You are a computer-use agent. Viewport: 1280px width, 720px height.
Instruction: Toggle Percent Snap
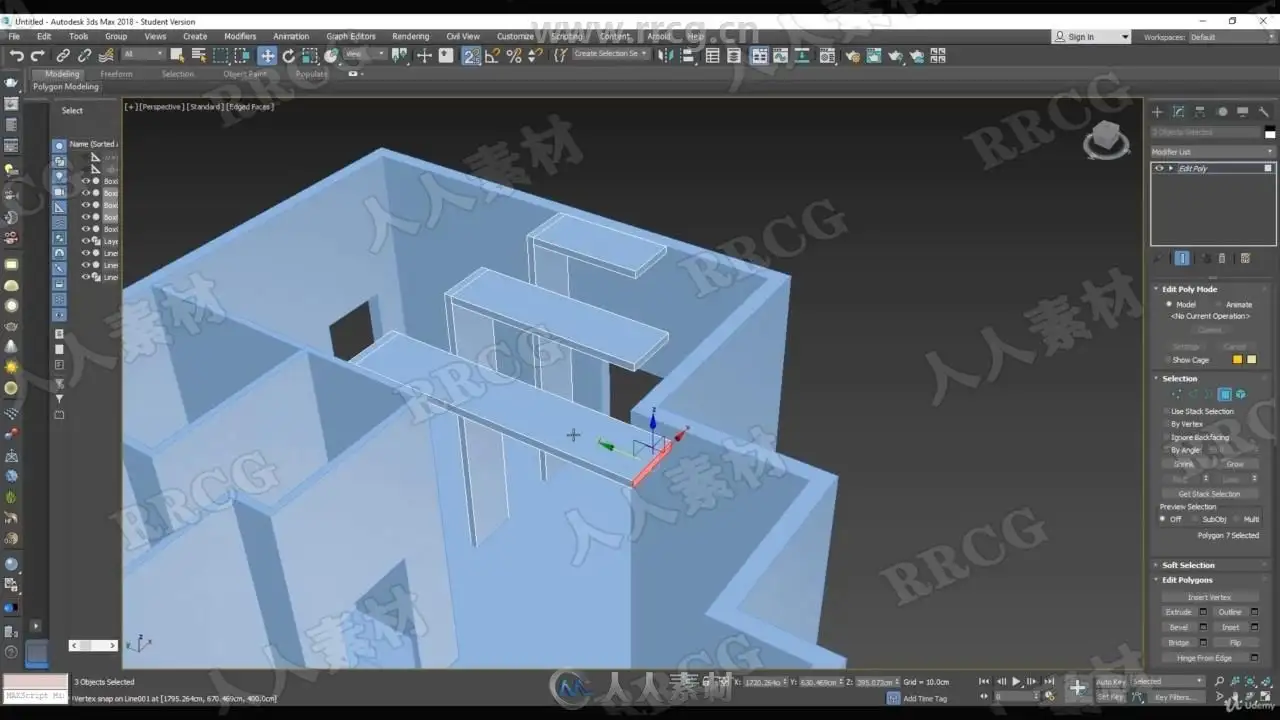514,56
